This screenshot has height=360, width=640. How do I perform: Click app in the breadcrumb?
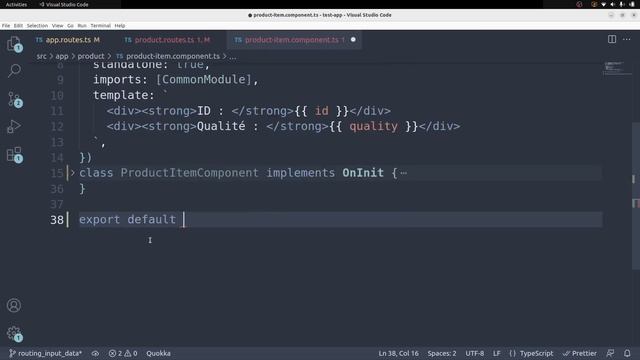(x=62, y=56)
